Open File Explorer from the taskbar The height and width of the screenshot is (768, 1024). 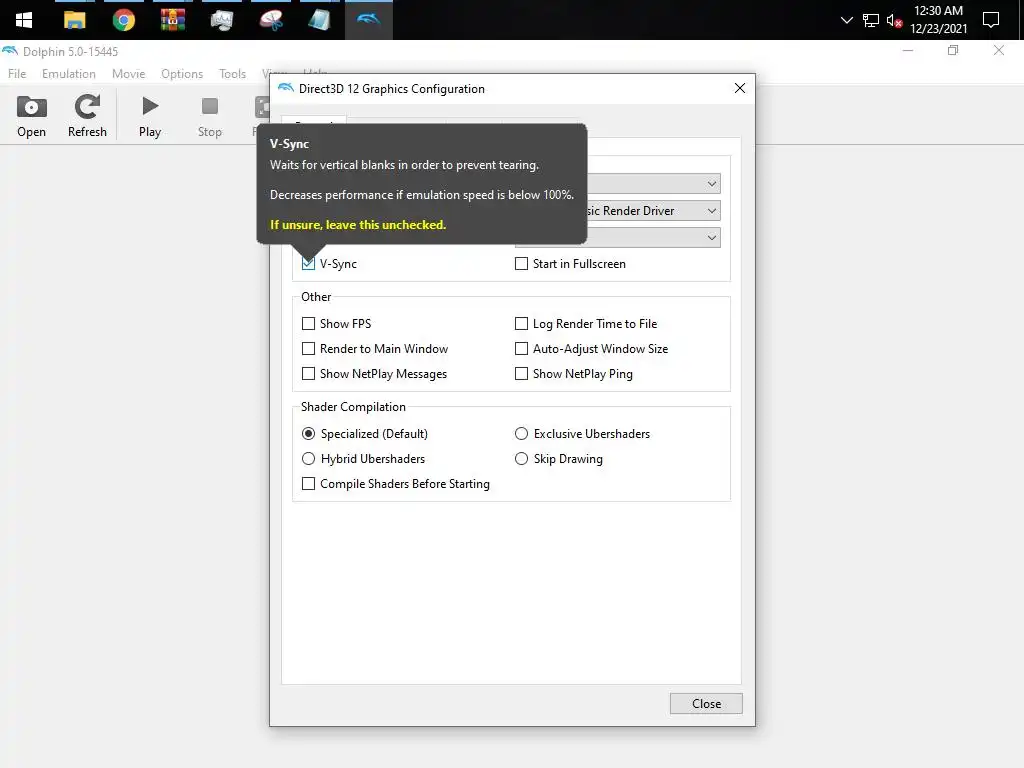pos(74,20)
